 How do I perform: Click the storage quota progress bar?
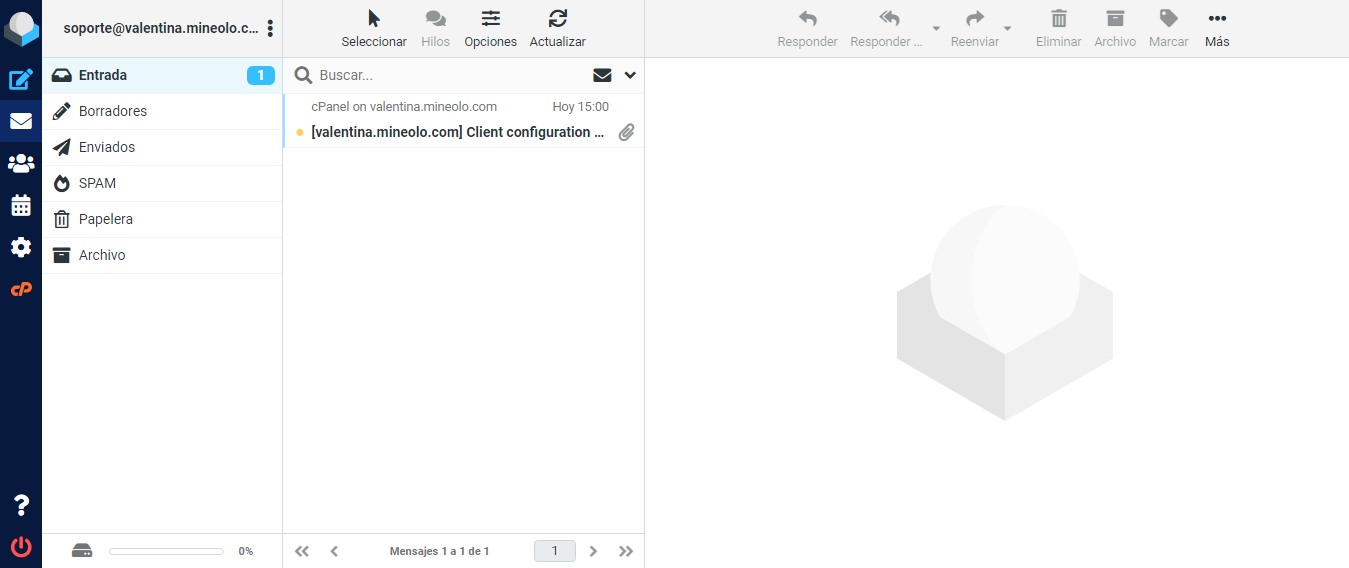pos(166,551)
